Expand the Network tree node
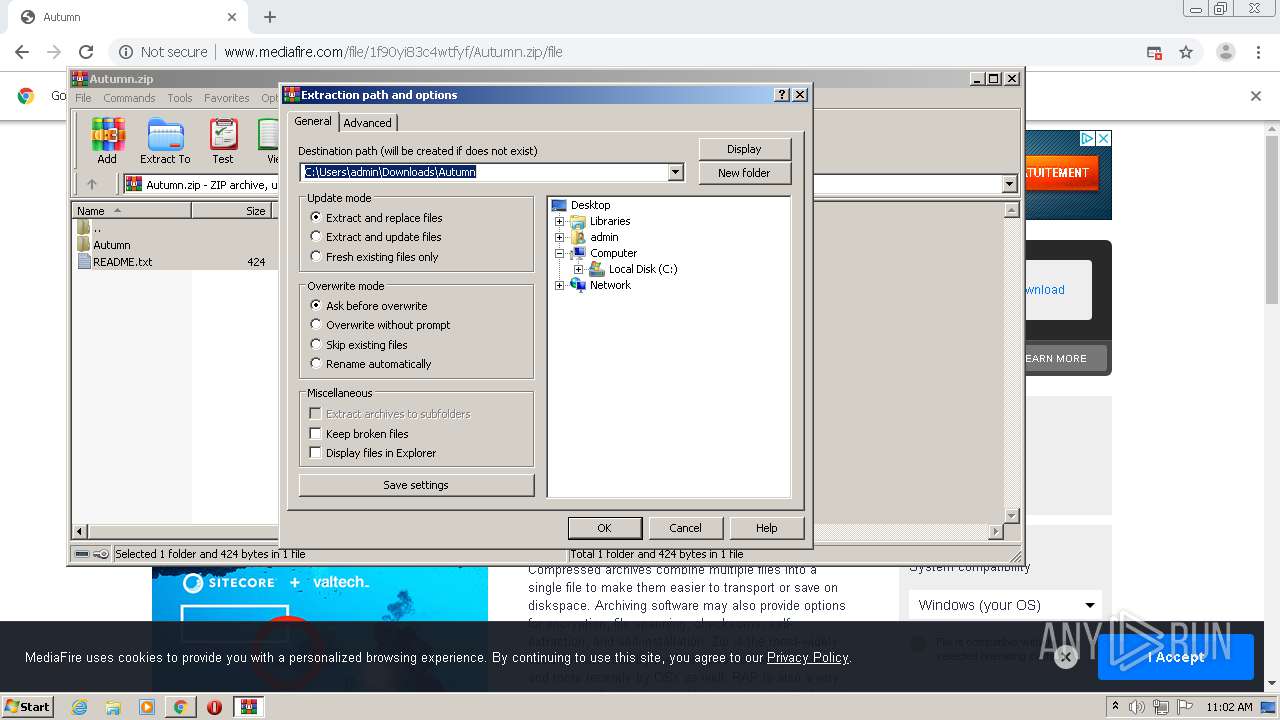This screenshot has height=720, width=1280. (x=560, y=285)
